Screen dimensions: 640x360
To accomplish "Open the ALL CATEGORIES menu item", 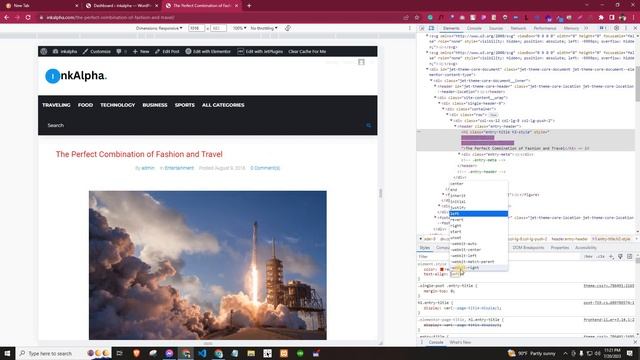I will [223, 105].
